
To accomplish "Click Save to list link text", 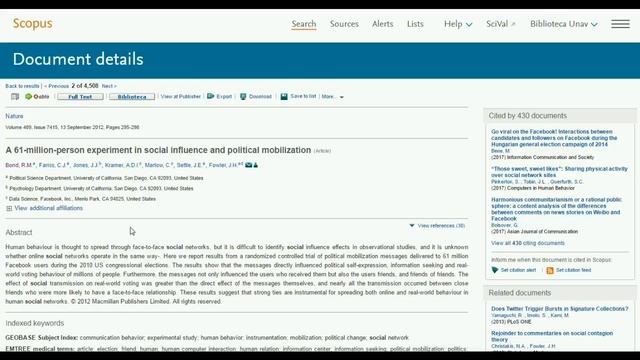I will [303, 96].
